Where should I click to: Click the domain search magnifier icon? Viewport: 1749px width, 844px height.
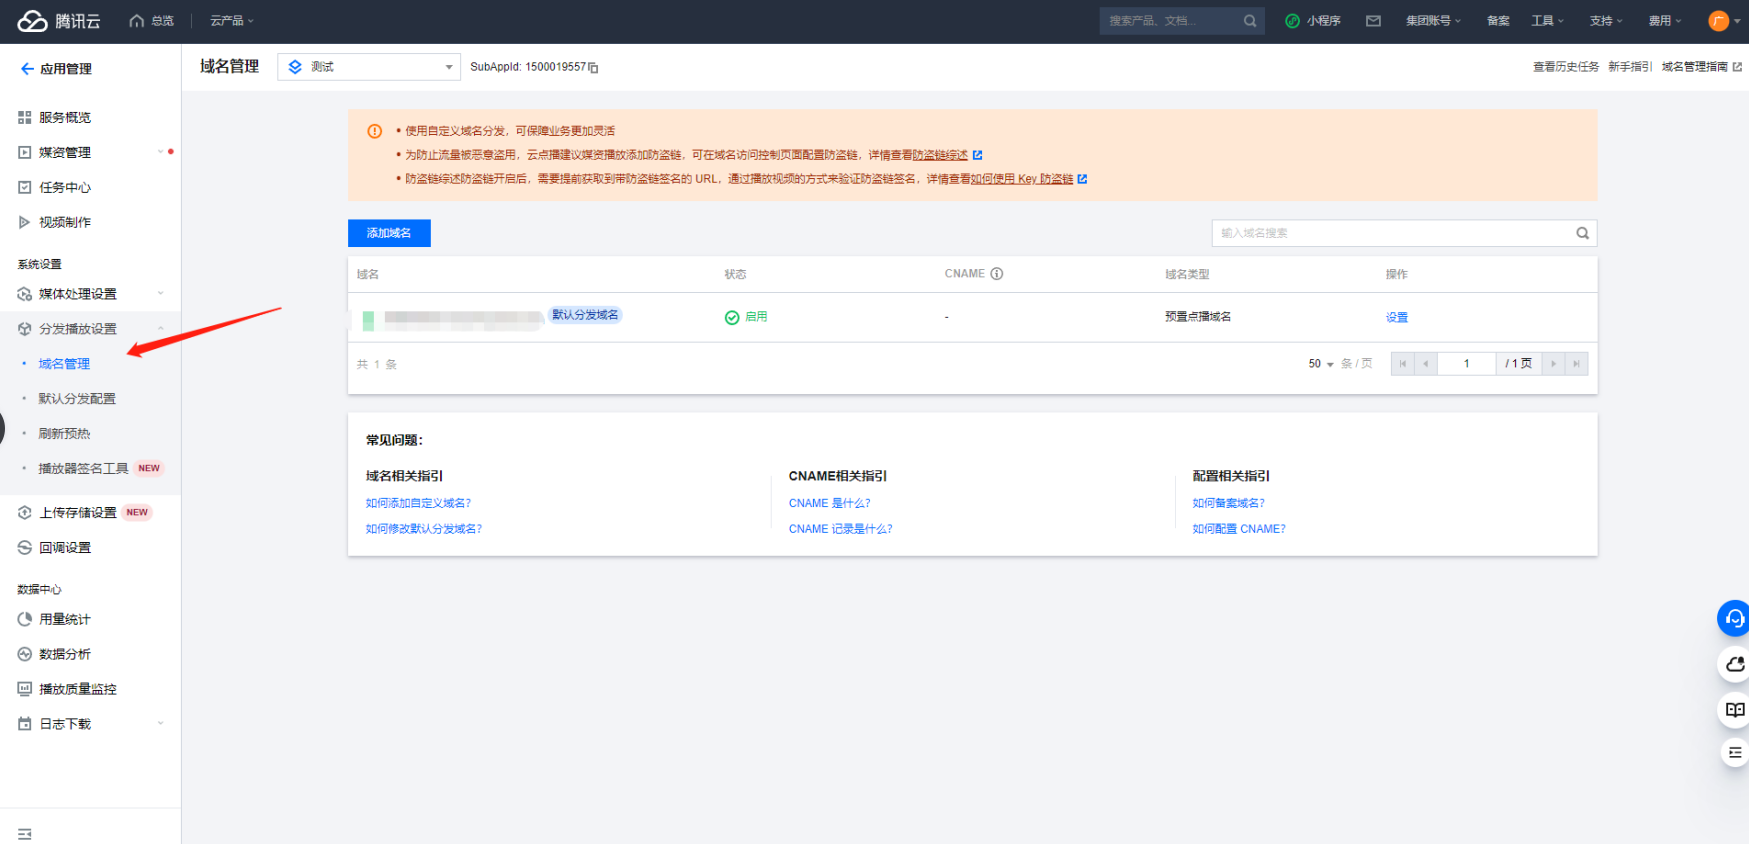1582,233
